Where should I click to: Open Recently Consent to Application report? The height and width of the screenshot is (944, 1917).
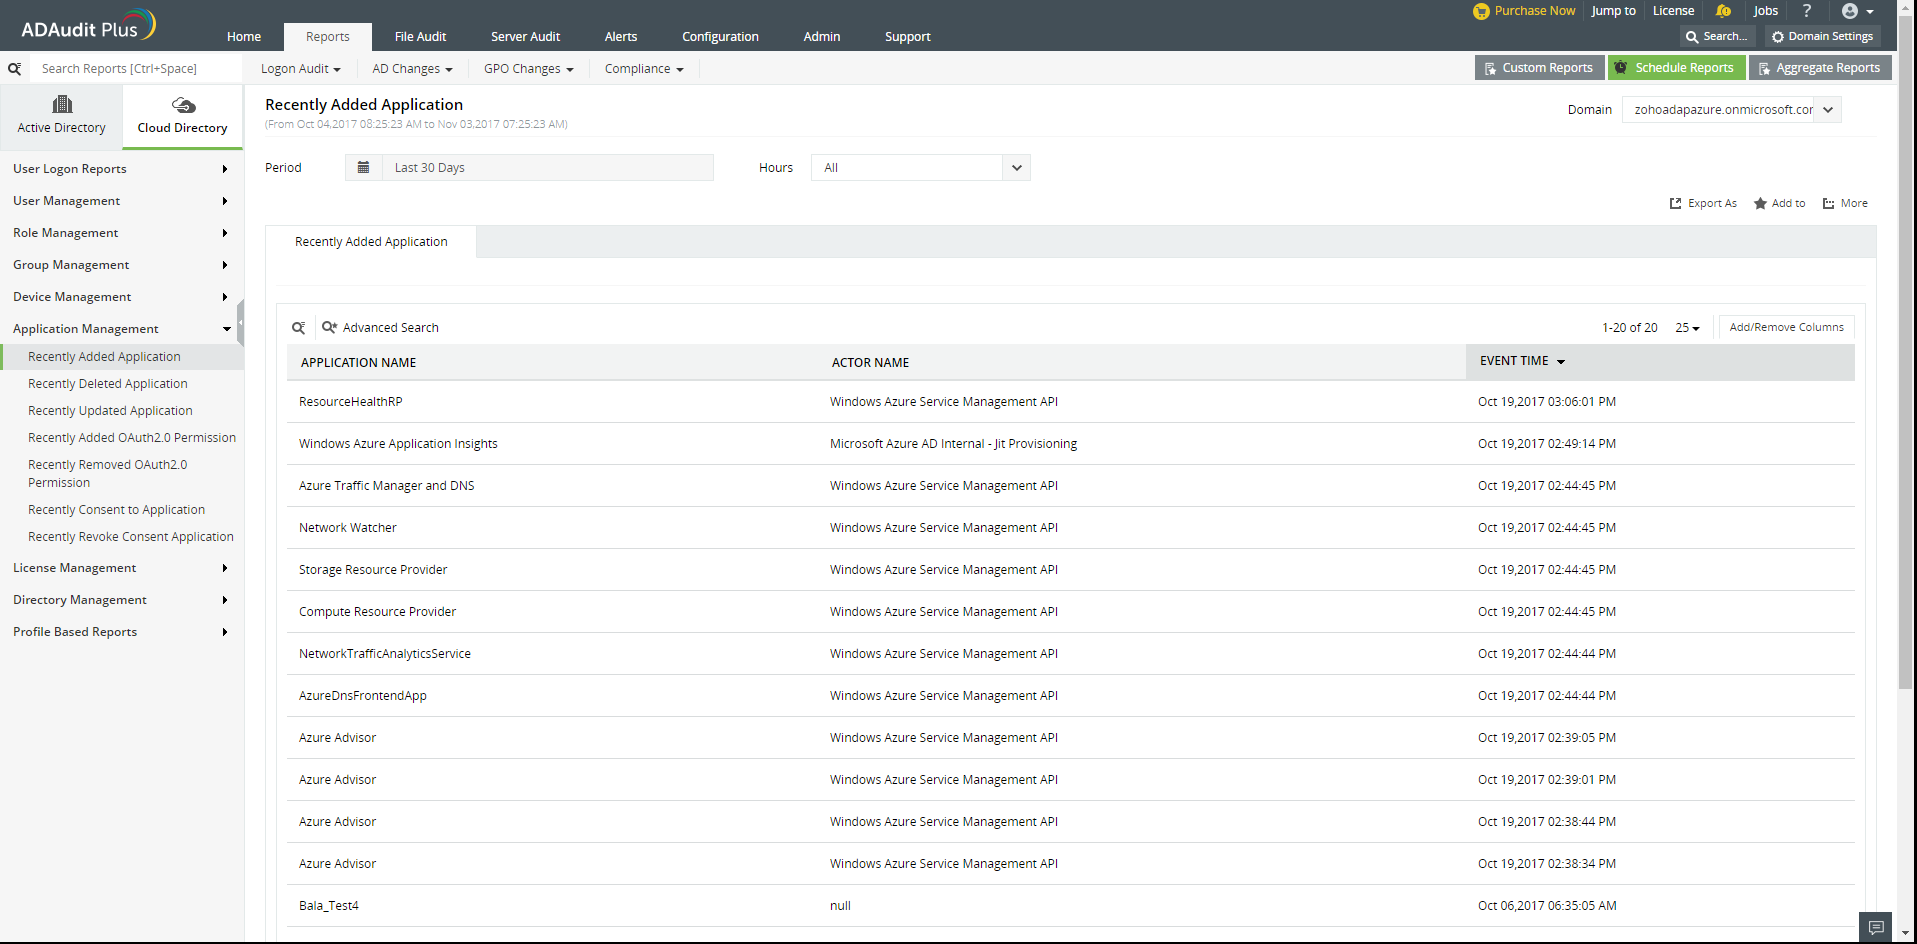pyautogui.click(x=116, y=510)
